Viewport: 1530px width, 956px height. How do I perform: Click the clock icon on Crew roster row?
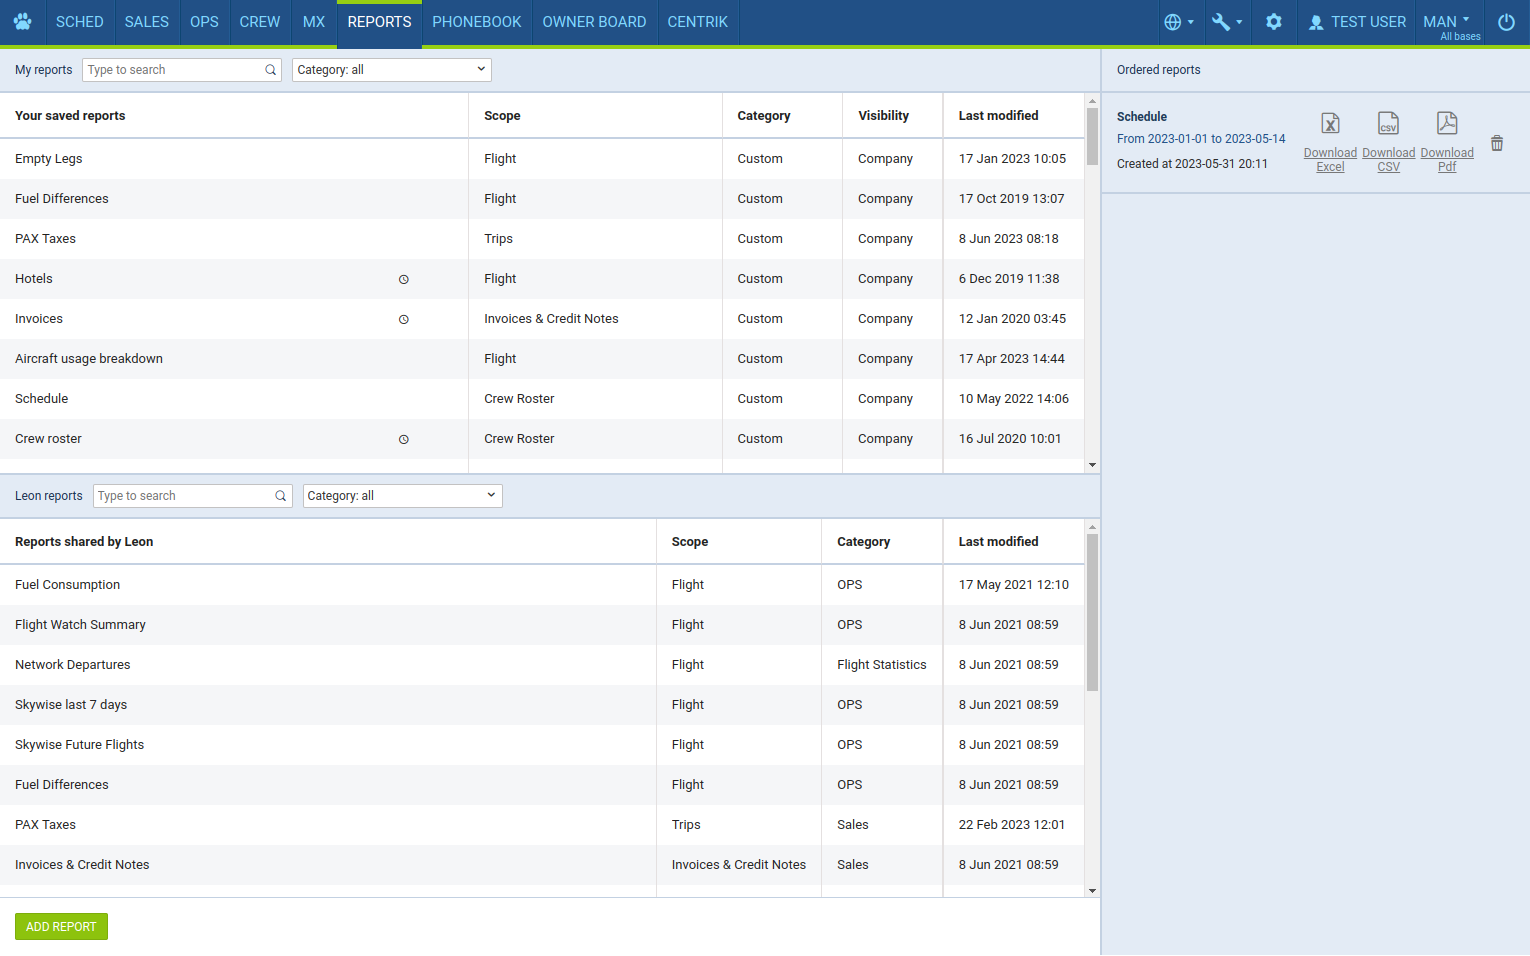coord(404,440)
